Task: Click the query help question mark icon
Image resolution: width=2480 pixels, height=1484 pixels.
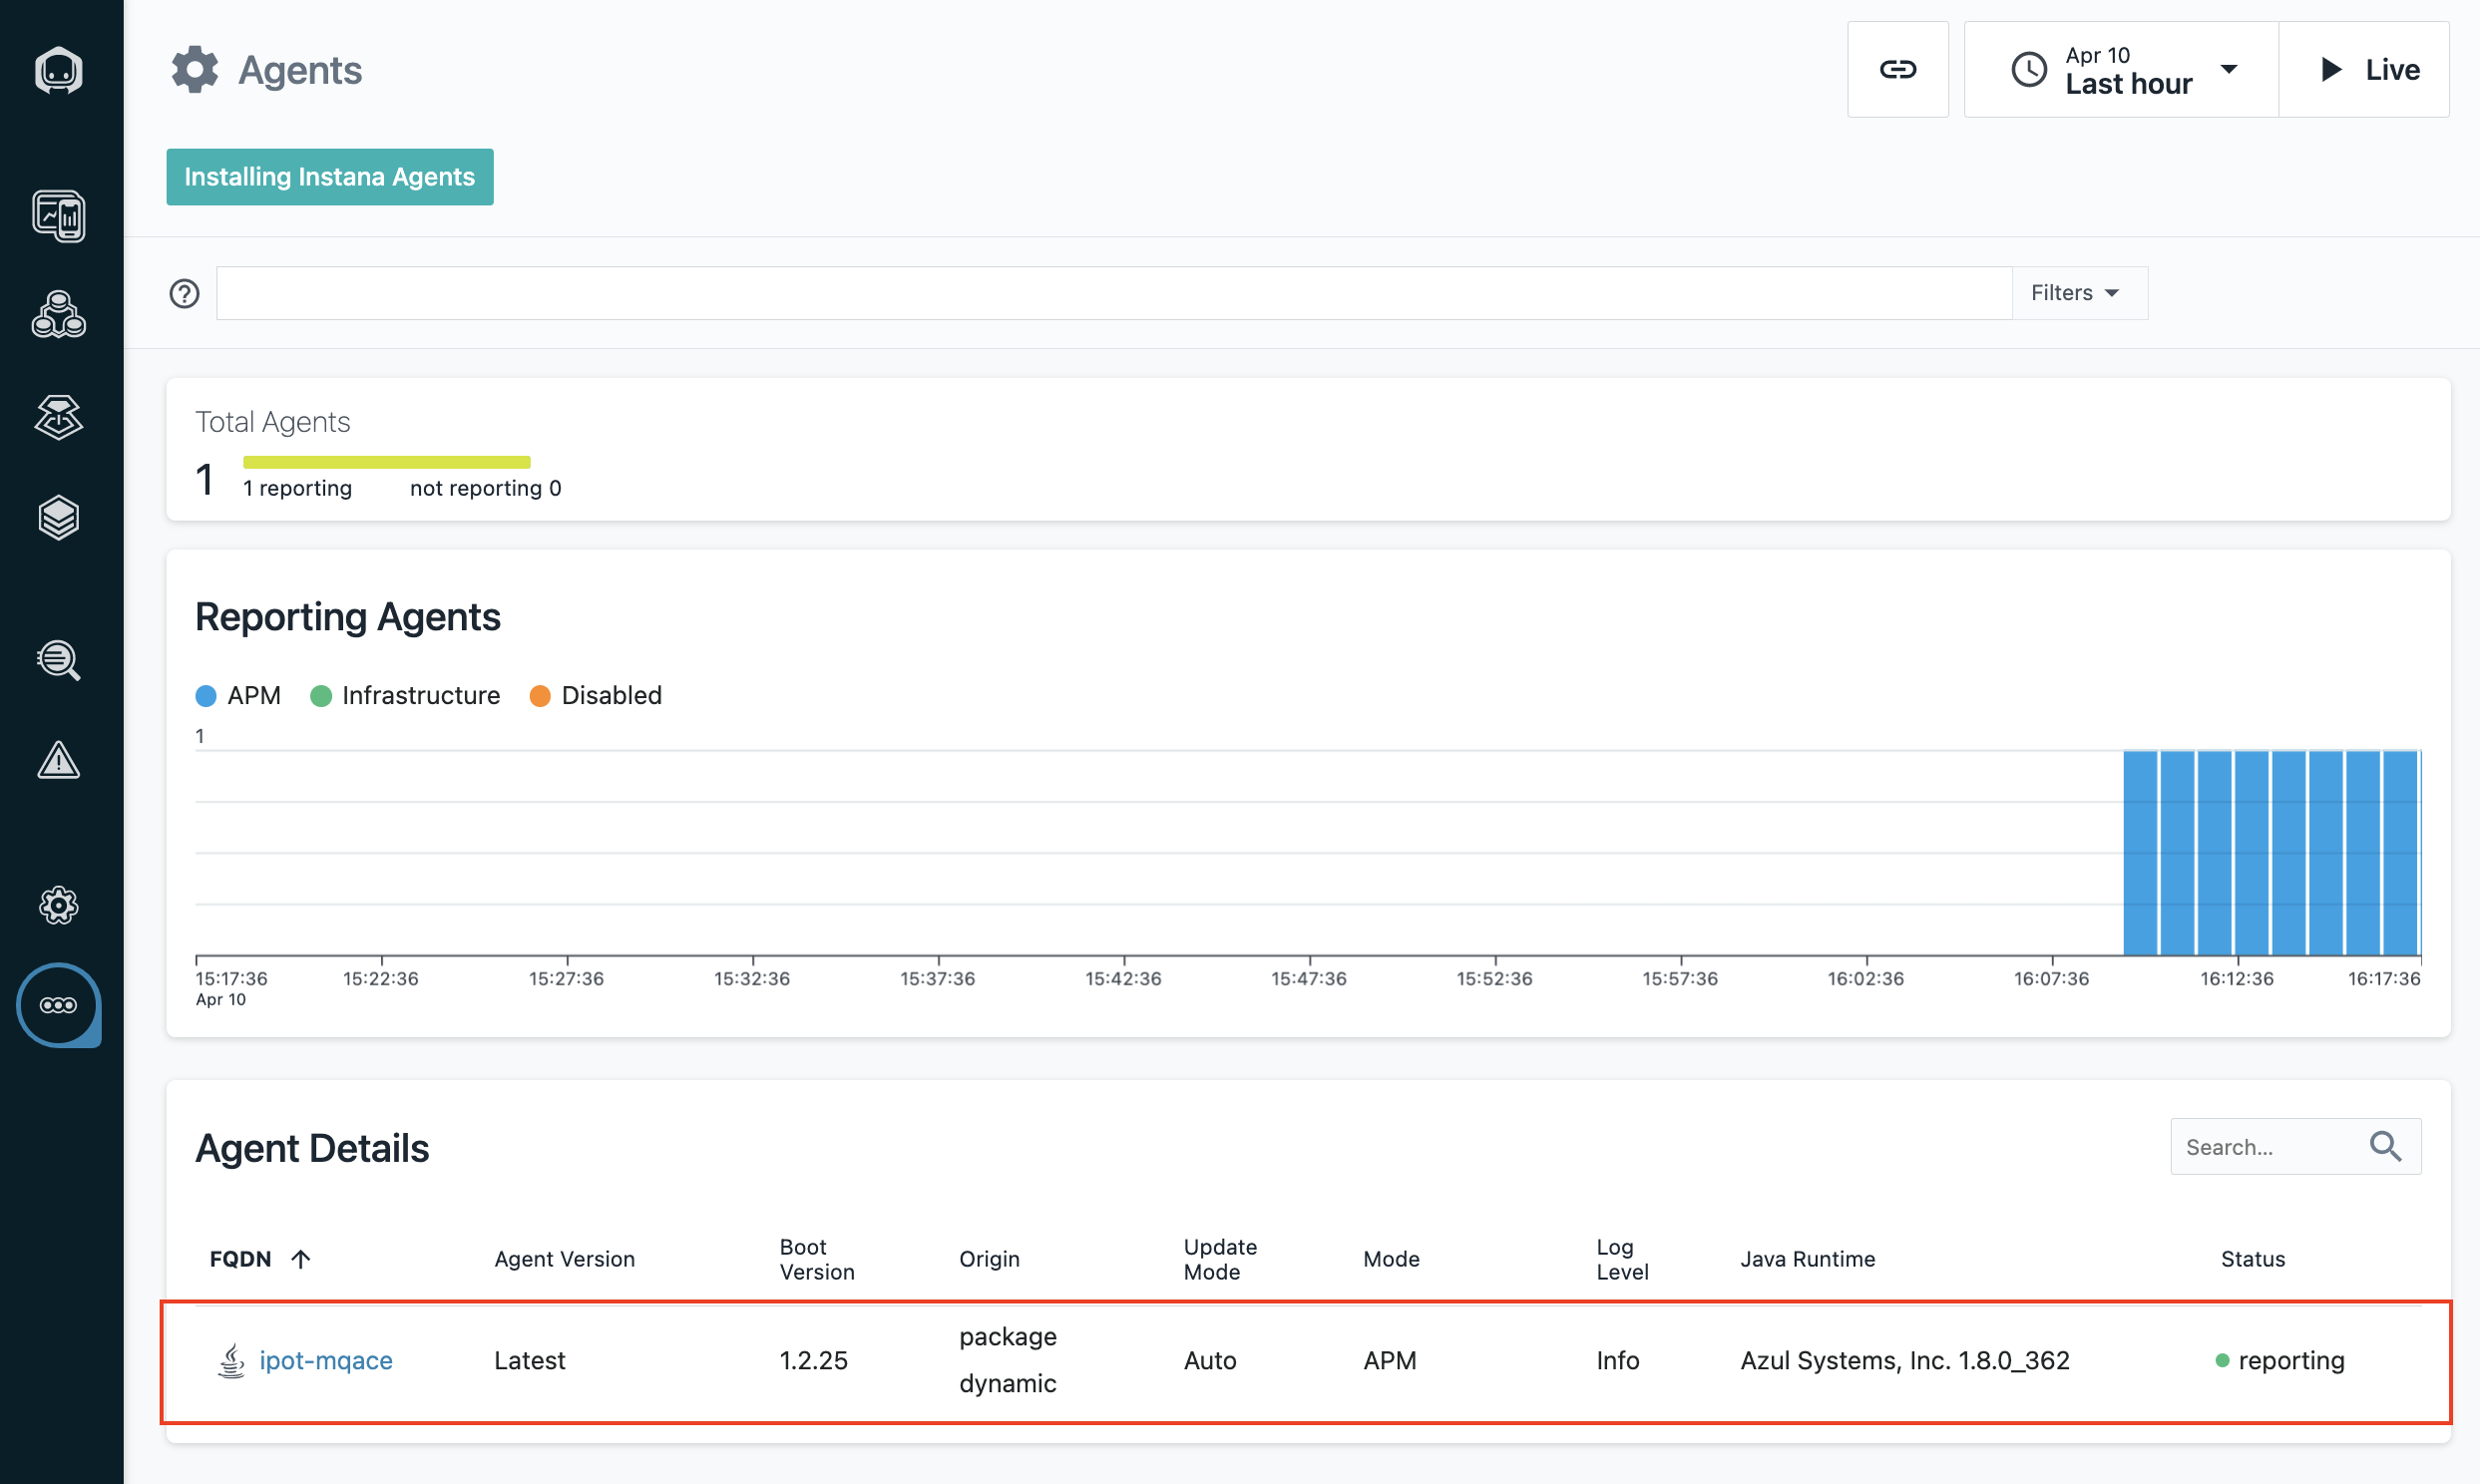Action: (x=184, y=293)
